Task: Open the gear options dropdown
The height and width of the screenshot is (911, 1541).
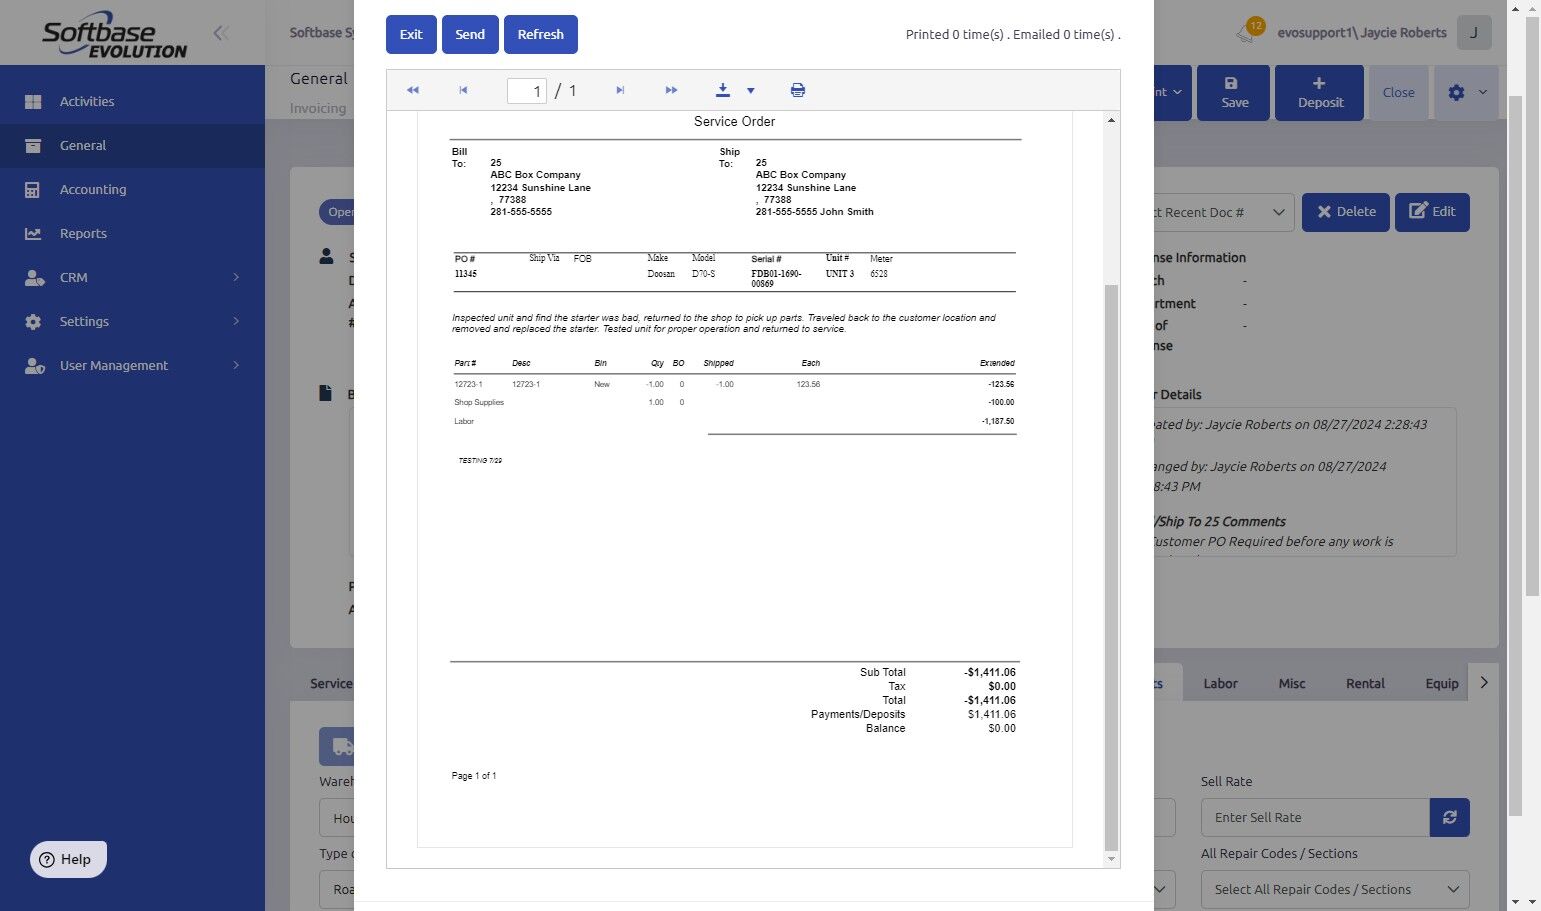Action: [x=1466, y=93]
